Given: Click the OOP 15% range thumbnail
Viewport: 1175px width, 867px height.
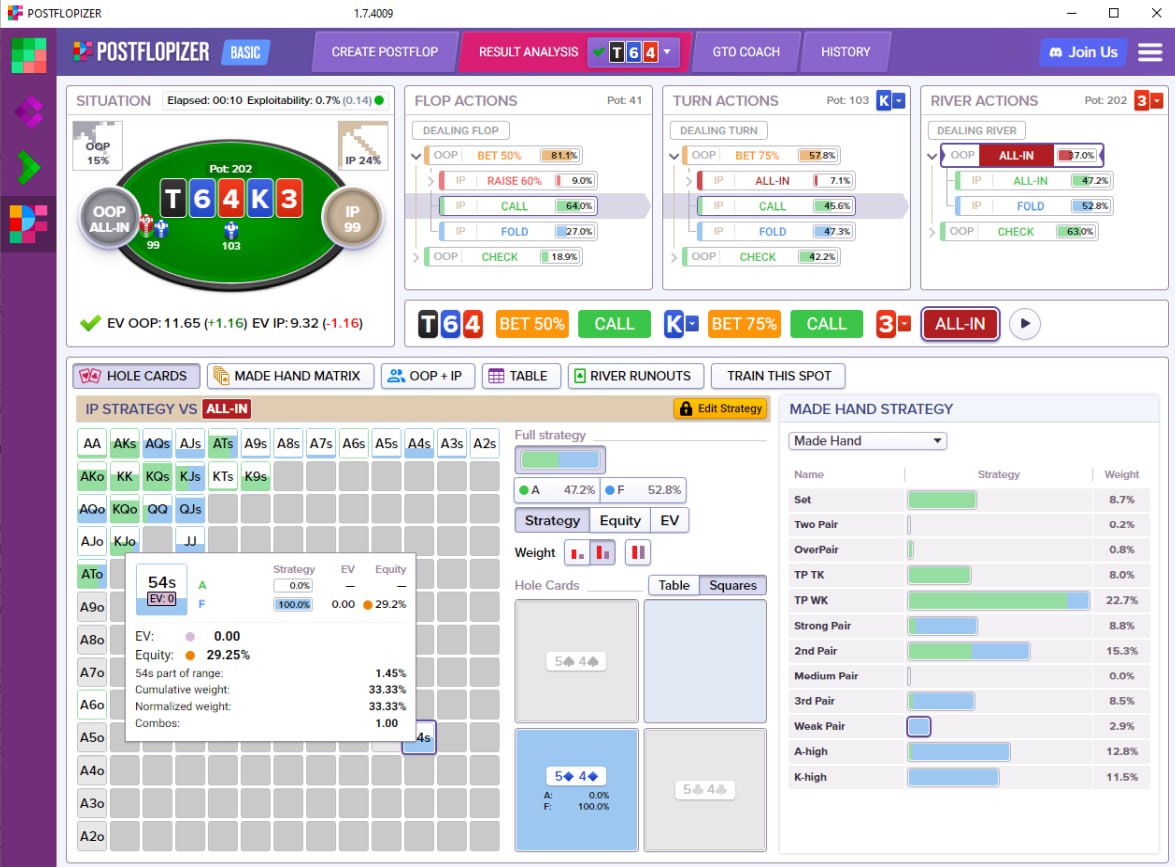Looking at the screenshot, I should 97,147.
